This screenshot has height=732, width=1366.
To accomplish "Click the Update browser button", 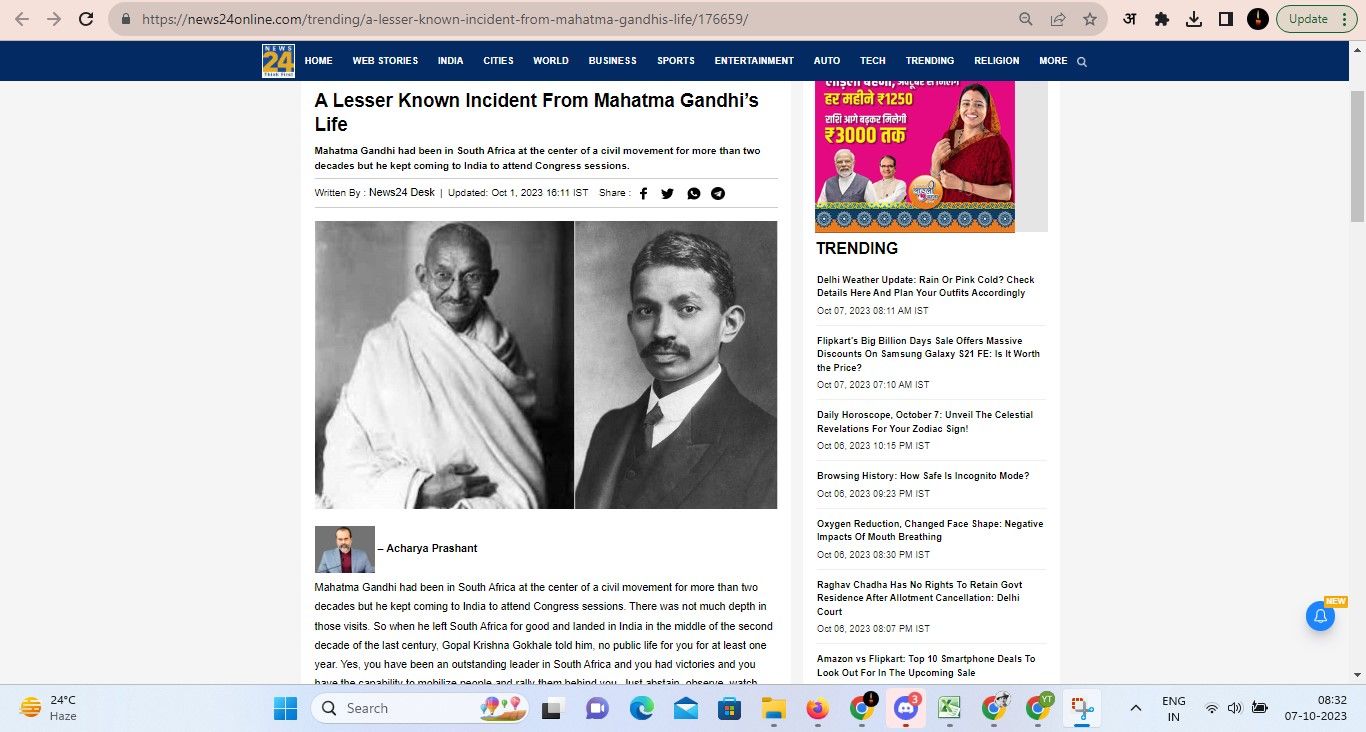I will pos(1308,19).
